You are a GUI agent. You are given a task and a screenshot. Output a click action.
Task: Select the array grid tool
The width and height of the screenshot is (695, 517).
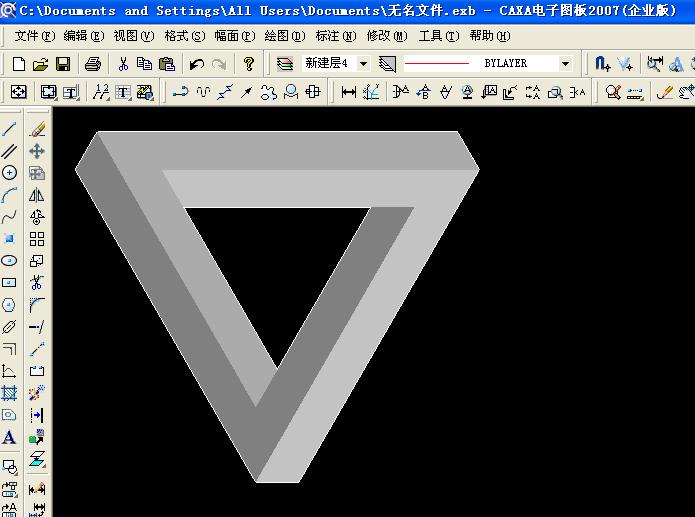(37, 239)
